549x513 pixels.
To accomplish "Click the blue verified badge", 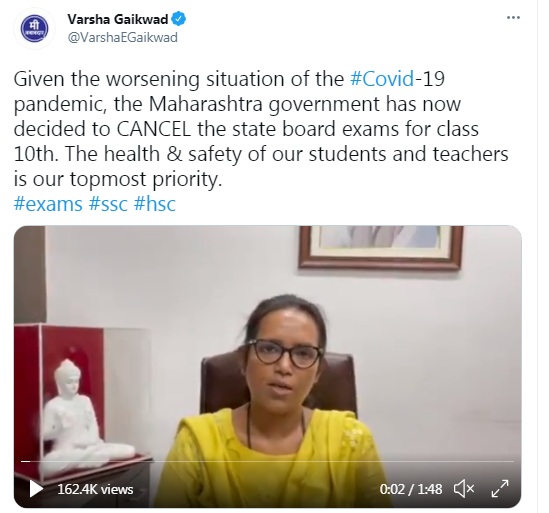I will click(x=179, y=19).
